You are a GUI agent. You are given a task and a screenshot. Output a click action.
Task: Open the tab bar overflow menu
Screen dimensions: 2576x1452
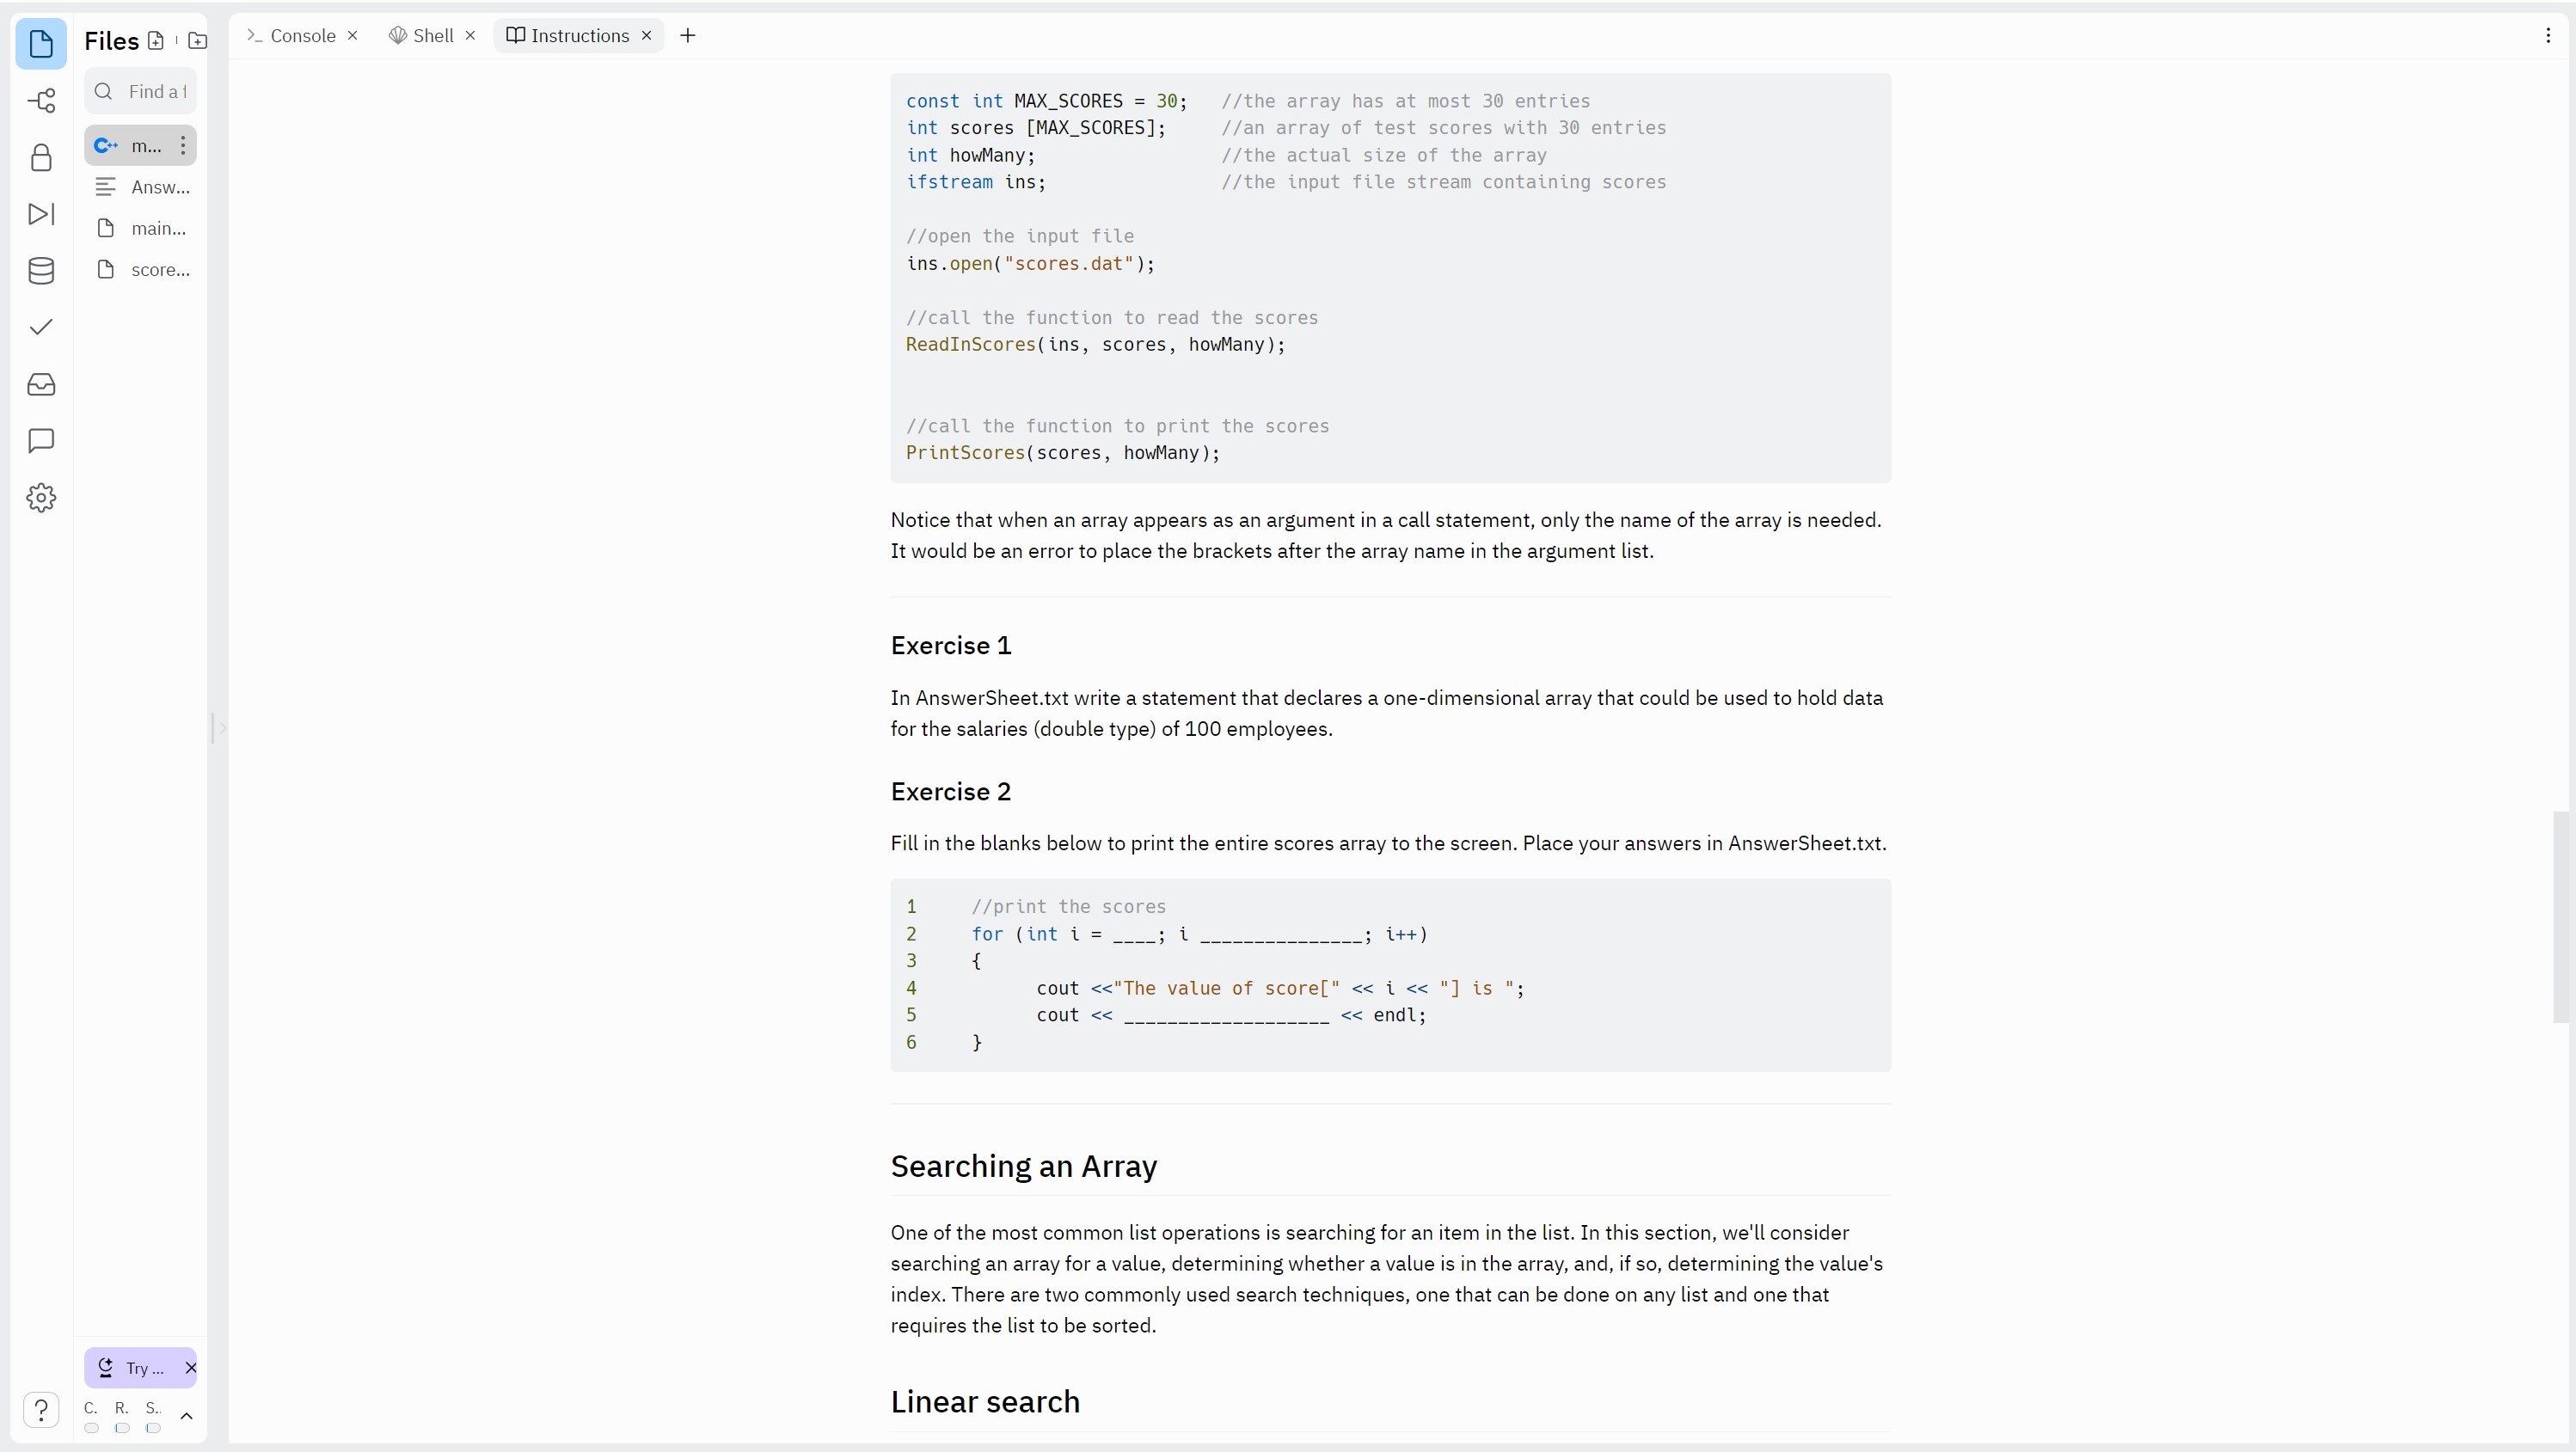tap(2548, 35)
